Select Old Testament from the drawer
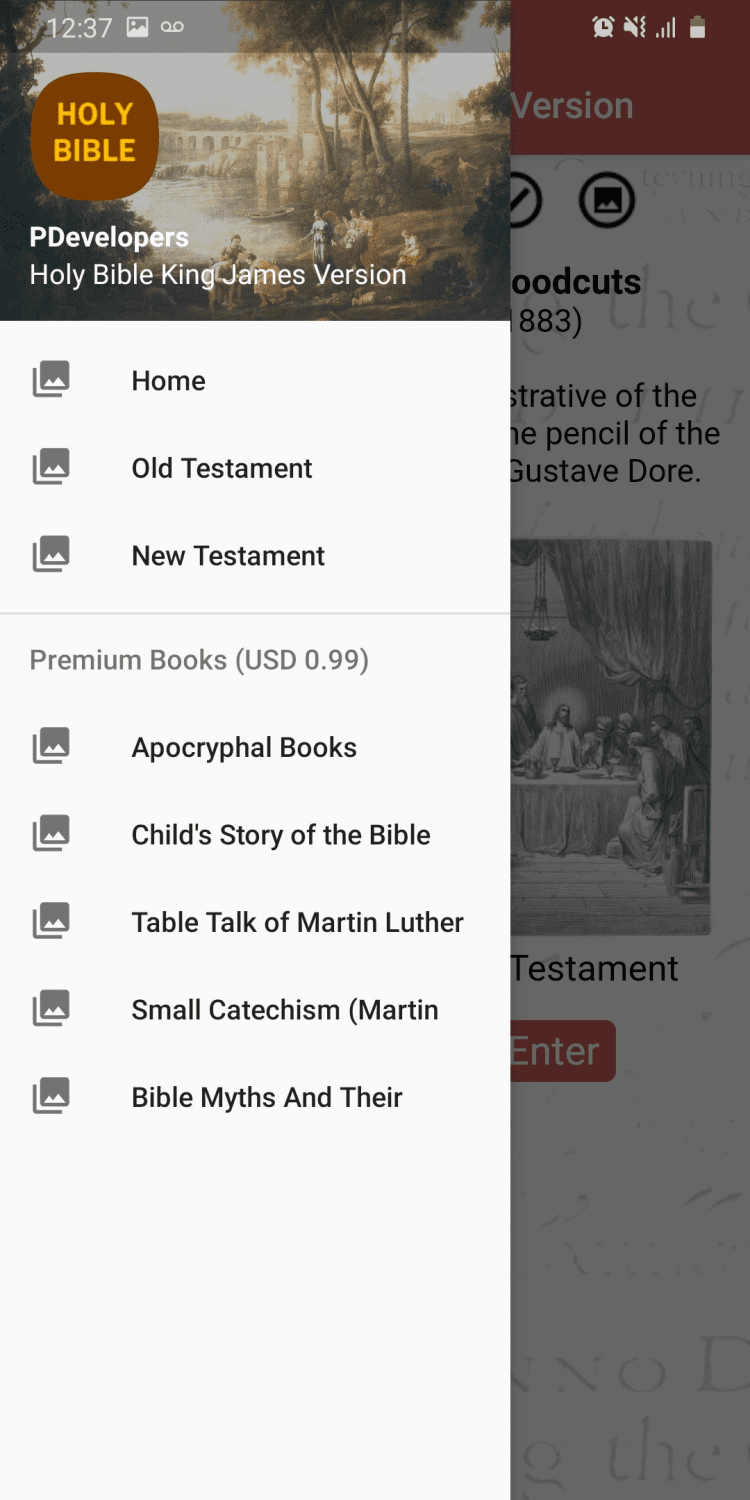 [222, 468]
